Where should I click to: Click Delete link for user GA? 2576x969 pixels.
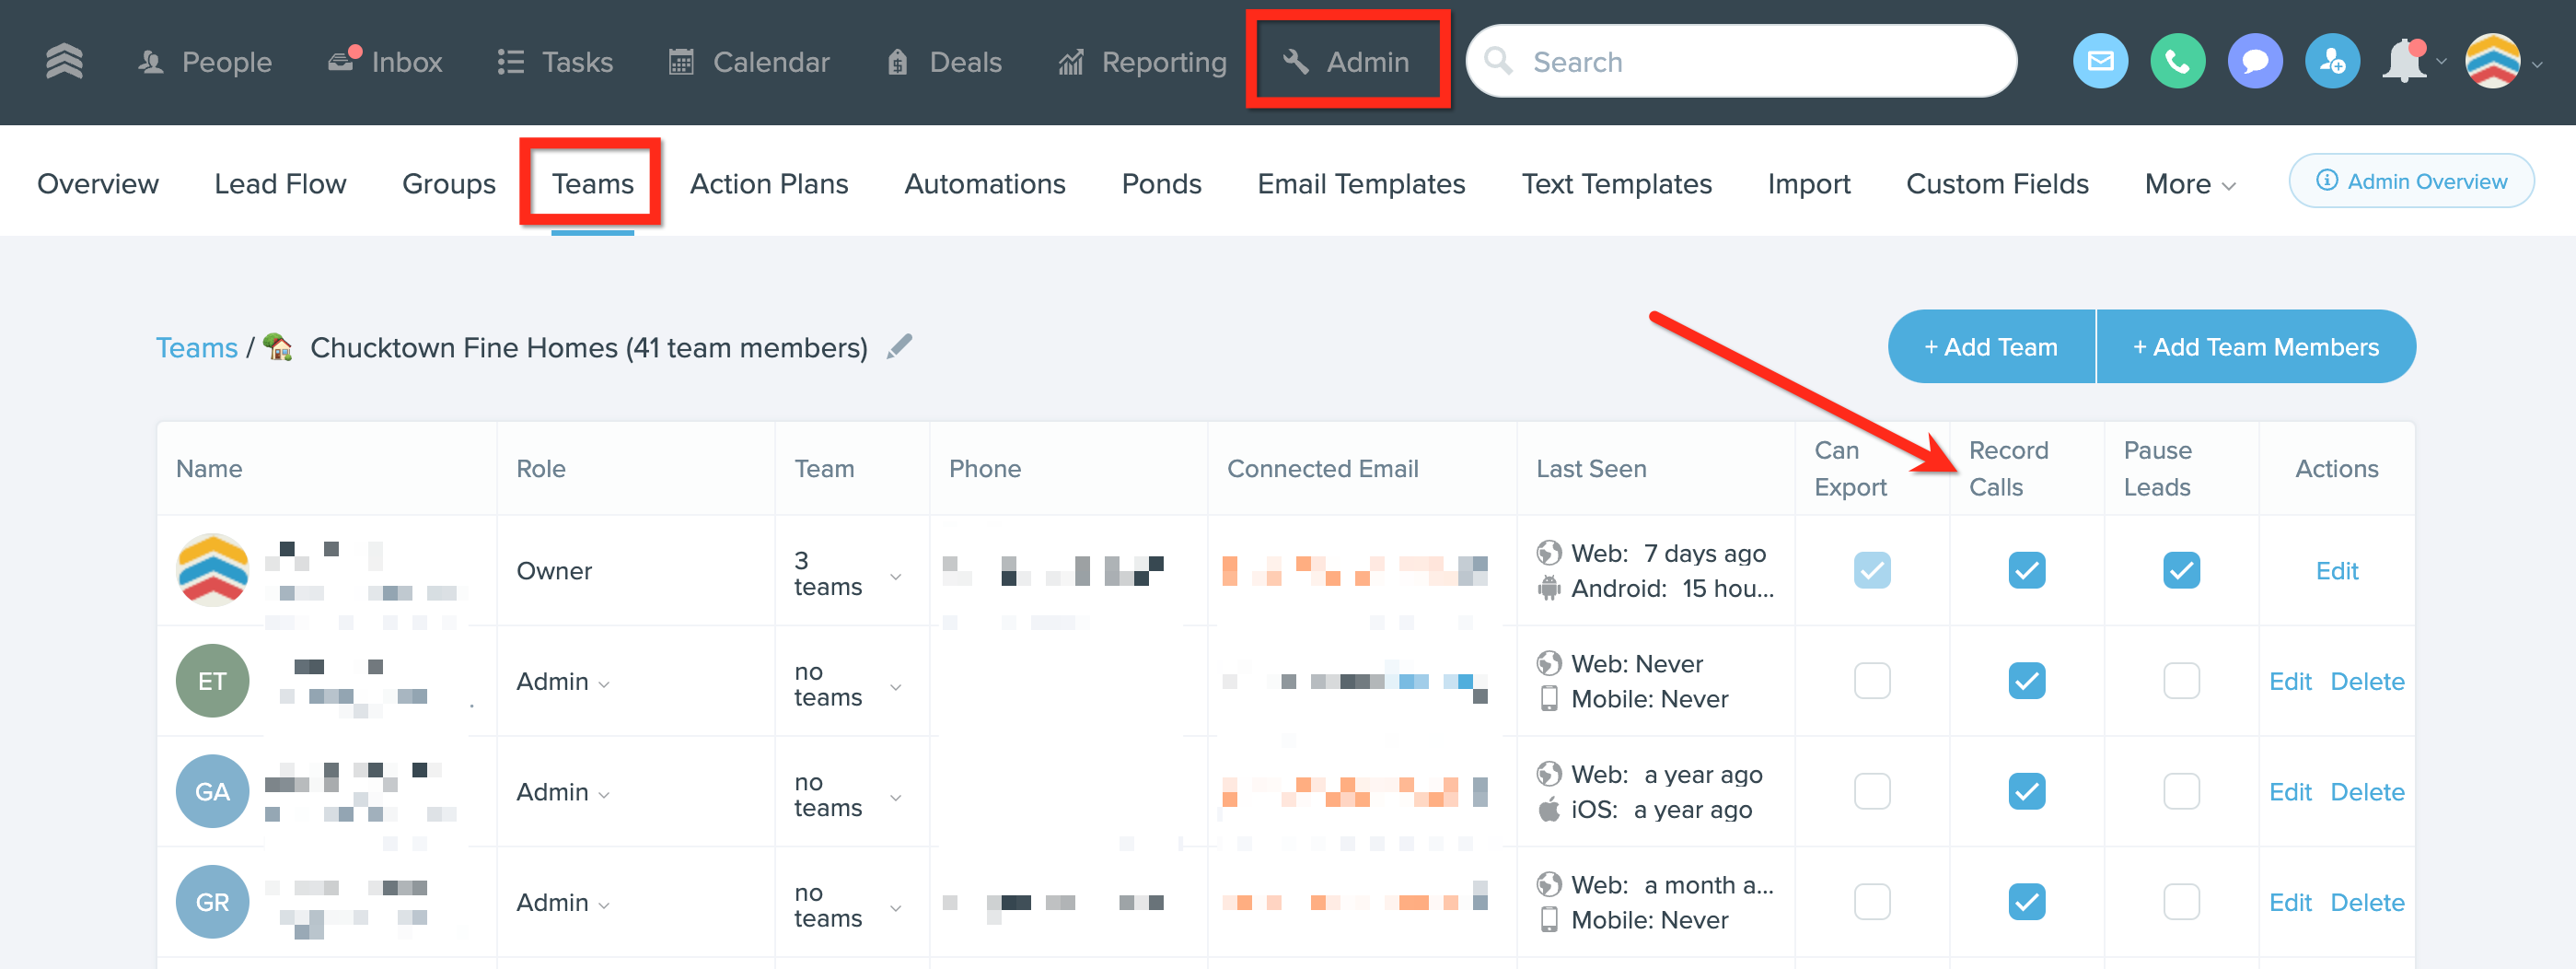click(2366, 792)
